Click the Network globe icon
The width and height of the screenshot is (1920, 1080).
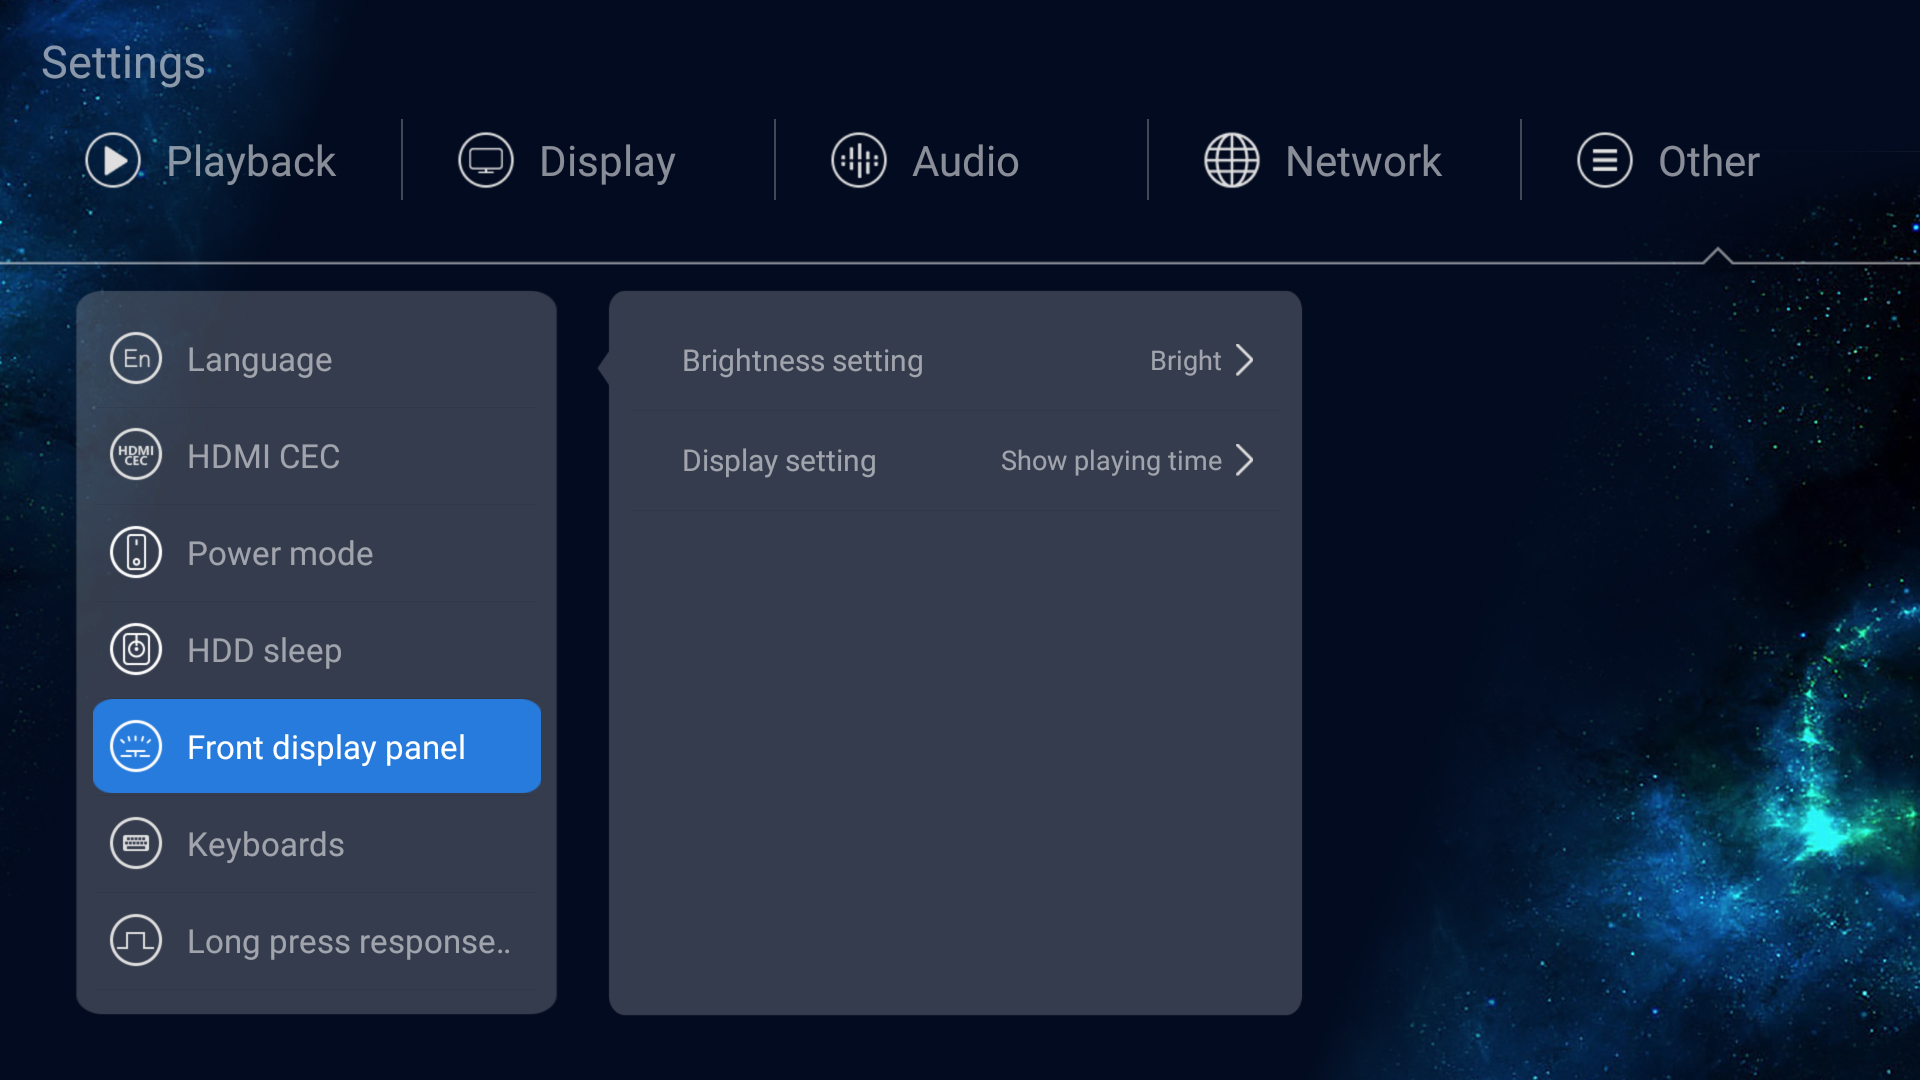(1232, 161)
